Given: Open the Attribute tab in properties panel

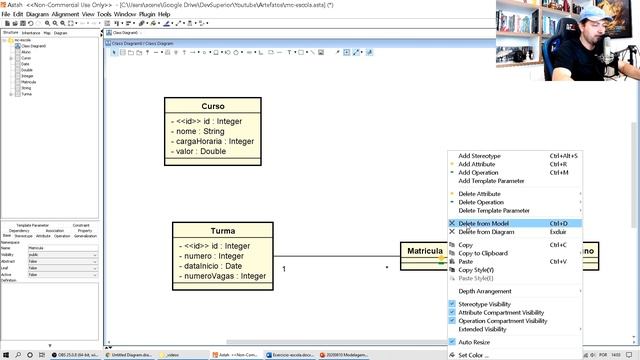Looking at the screenshot, I should click(x=43, y=236).
